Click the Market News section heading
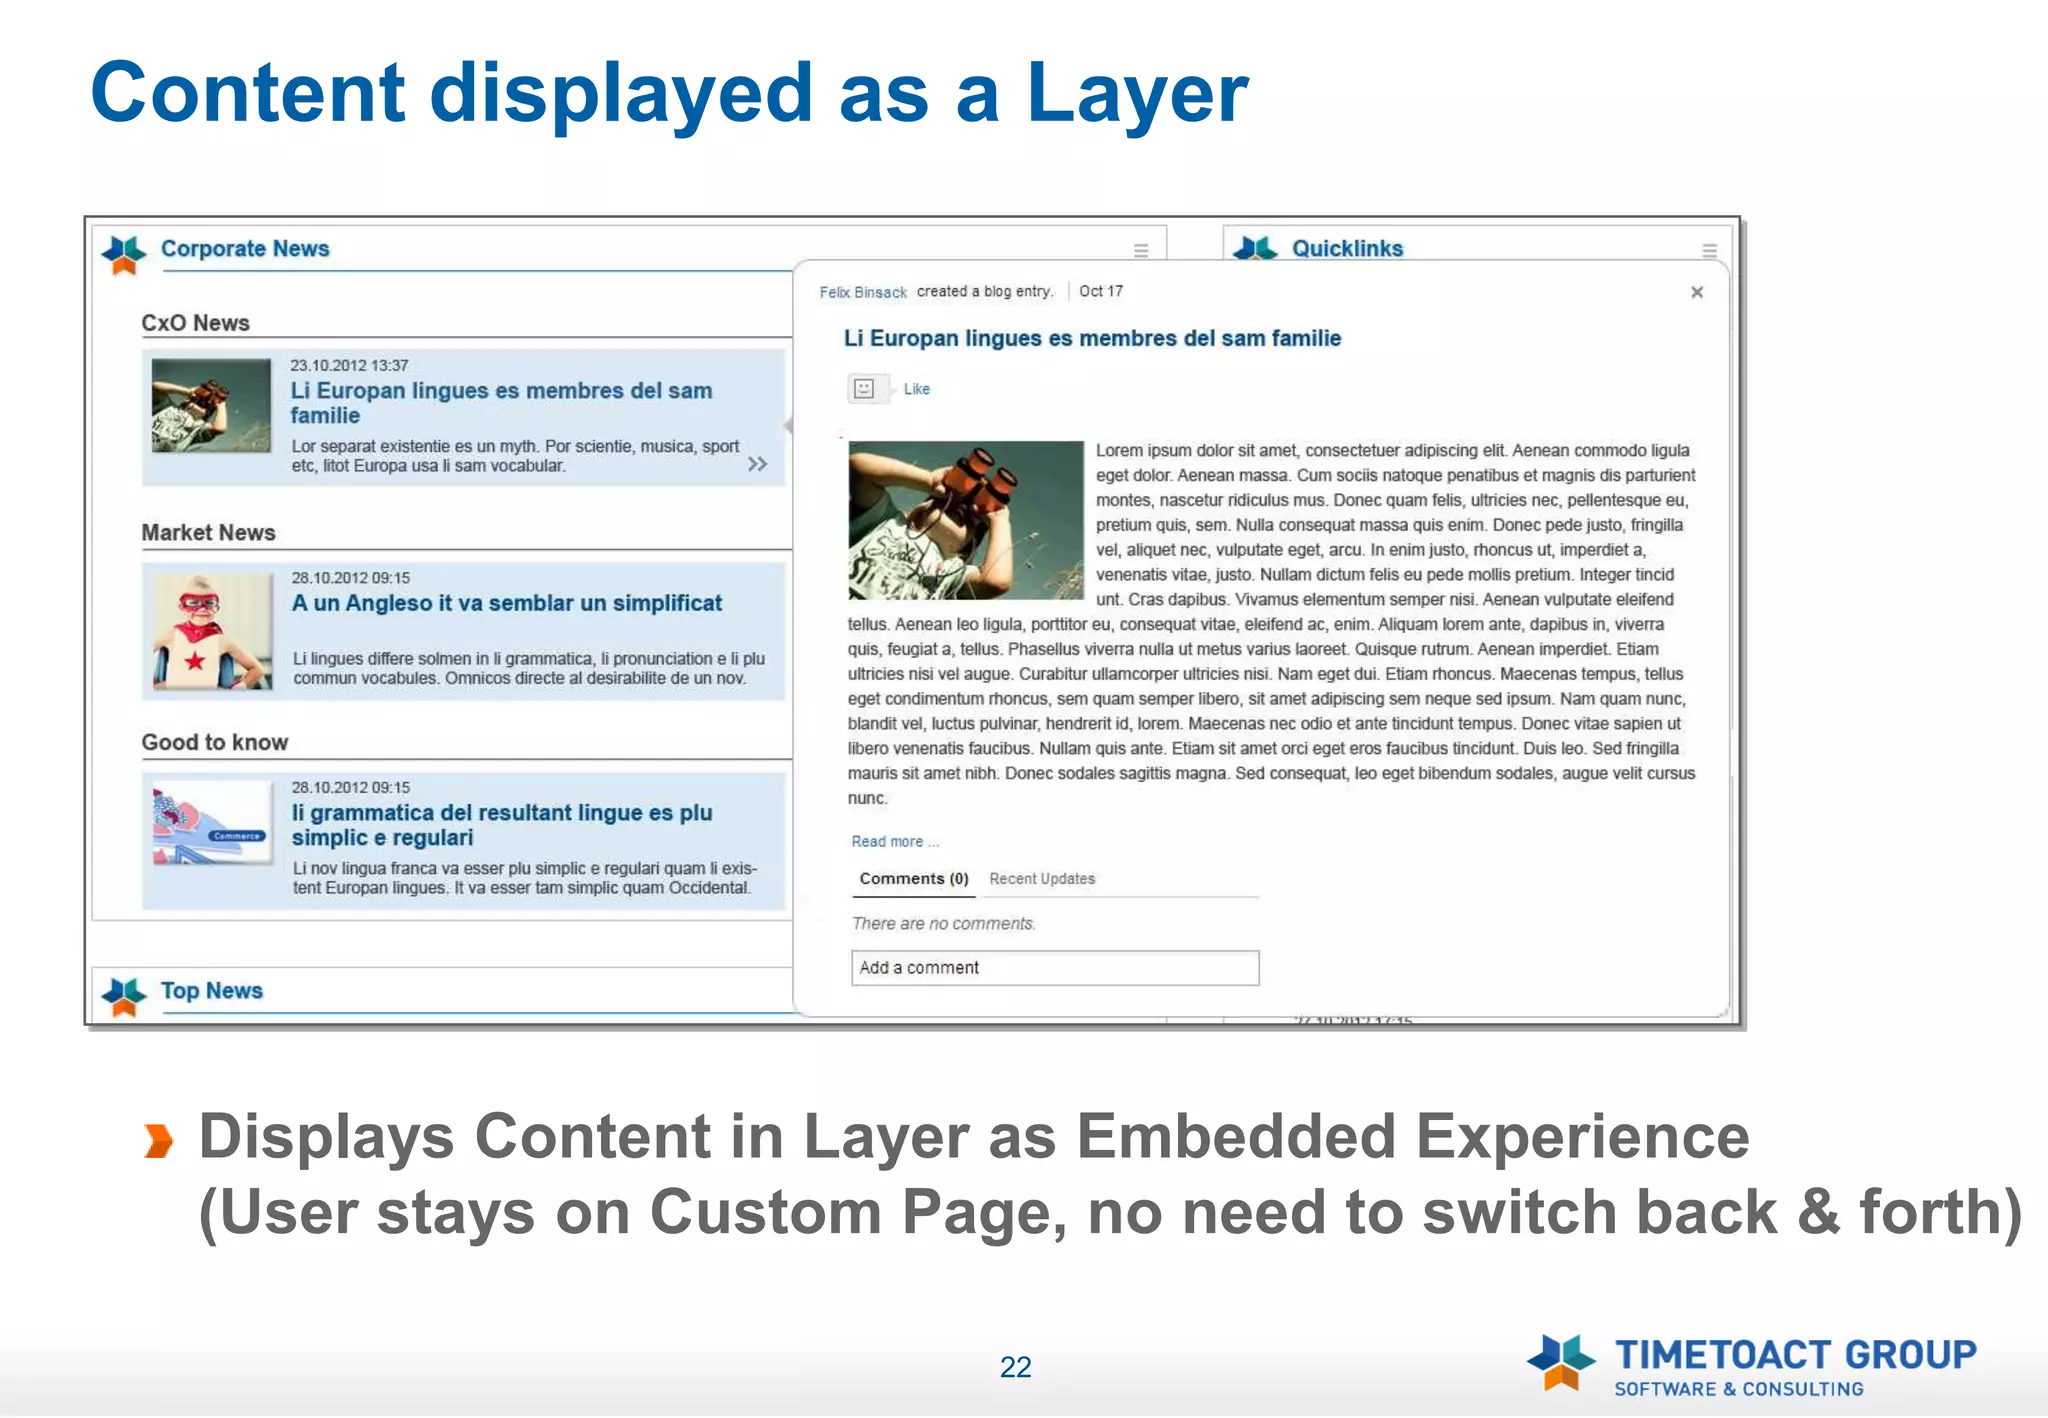 [x=208, y=533]
